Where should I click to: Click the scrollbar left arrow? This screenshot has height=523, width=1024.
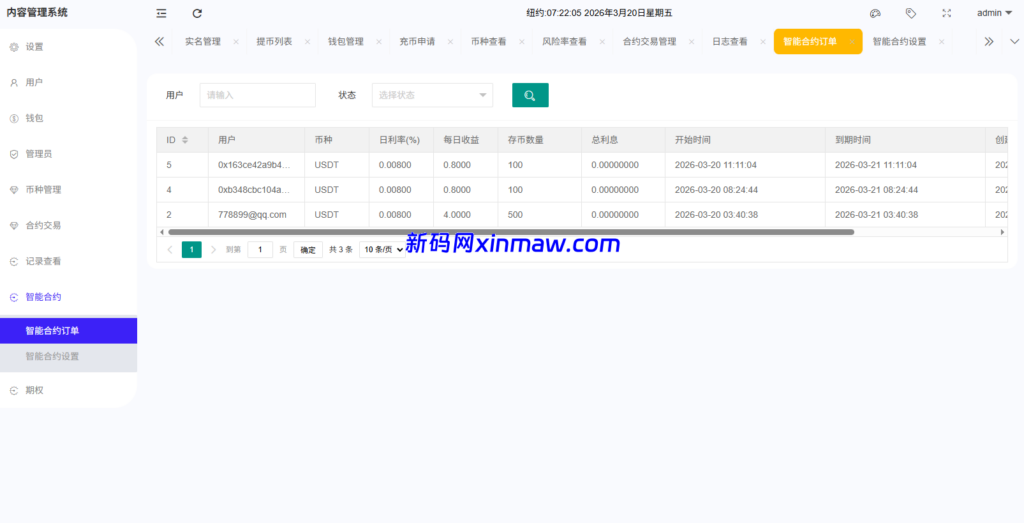coord(161,232)
